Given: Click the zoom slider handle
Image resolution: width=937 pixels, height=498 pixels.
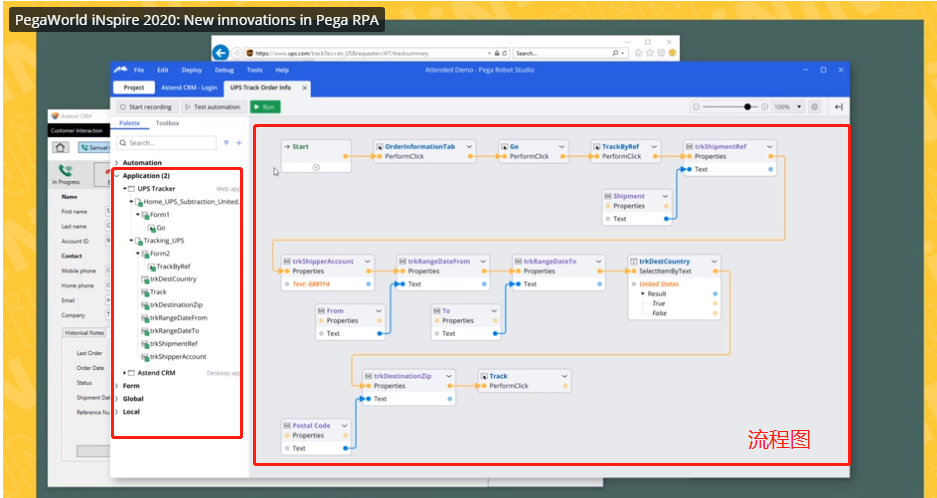Looking at the screenshot, I should pyautogui.click(x=747, y=107).
